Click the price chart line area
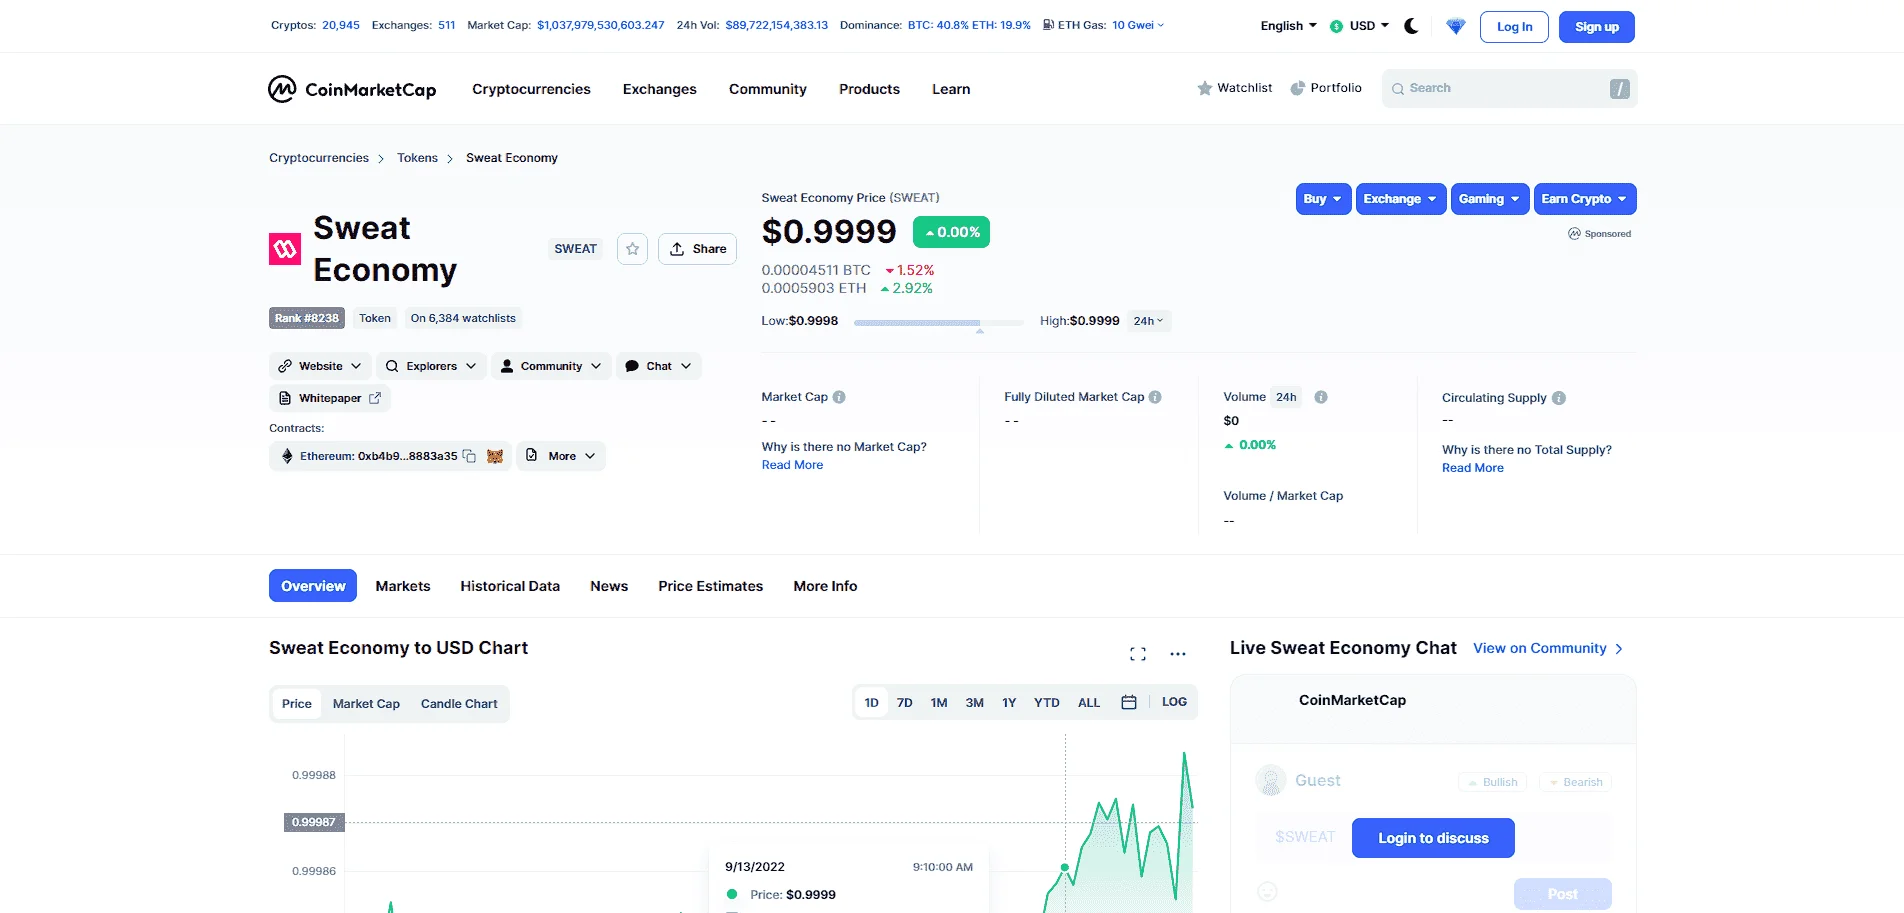Viewport: 1904px width, 913px height. [x=770, y=823]
